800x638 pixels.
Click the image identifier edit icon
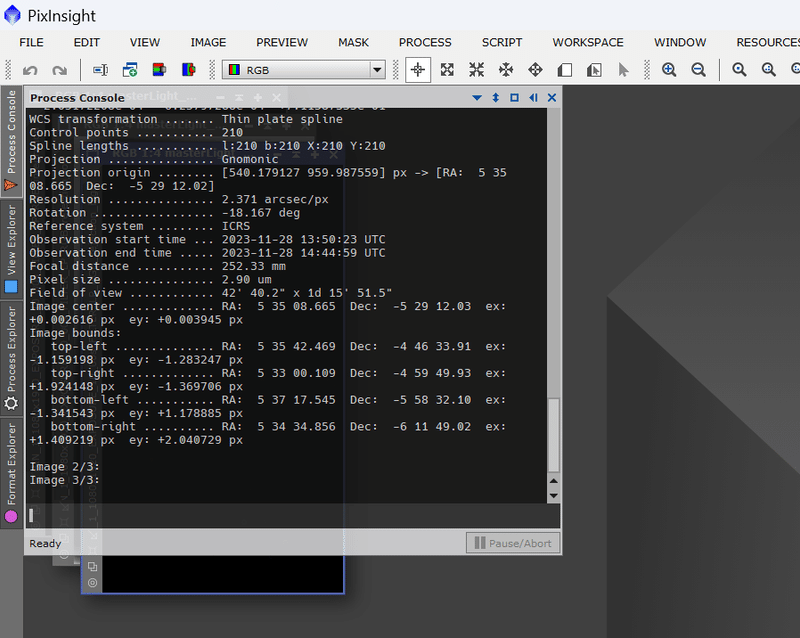coord(101,70)
